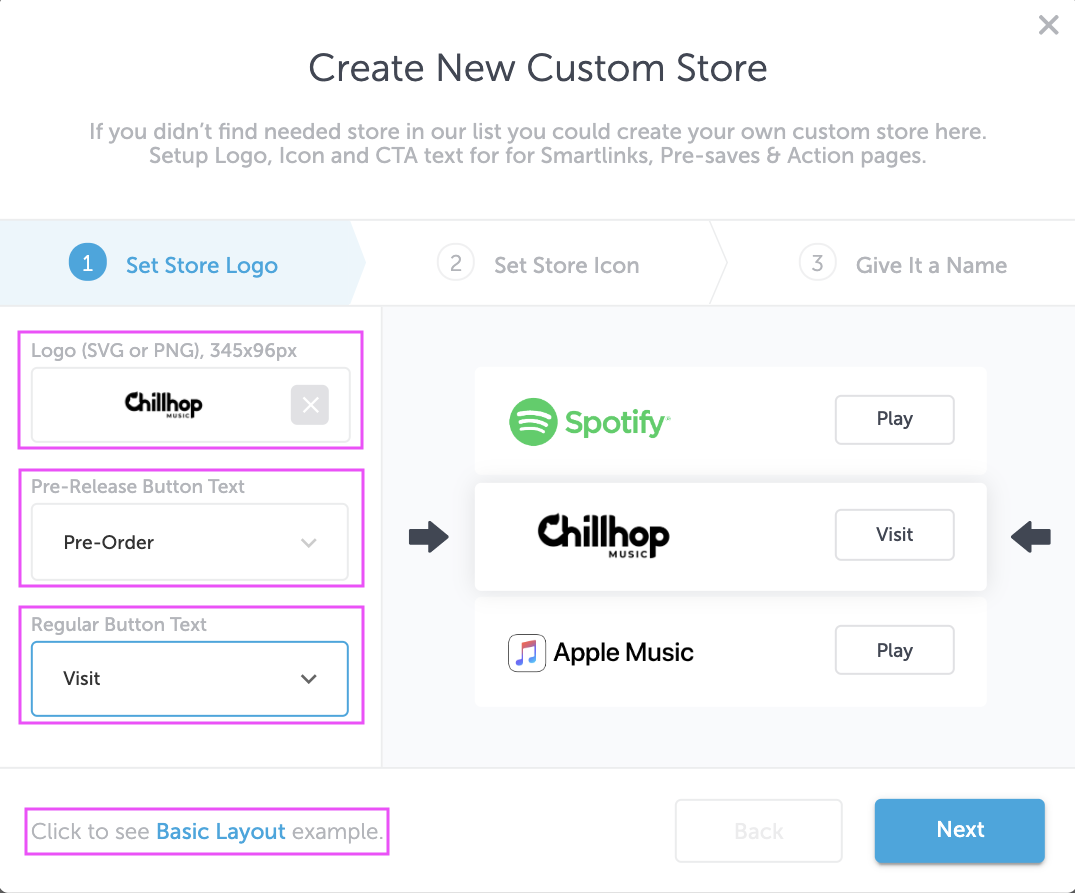Click the Chillhop Music logo in preview
The image size is (1075, 893).
pos(603,535)
